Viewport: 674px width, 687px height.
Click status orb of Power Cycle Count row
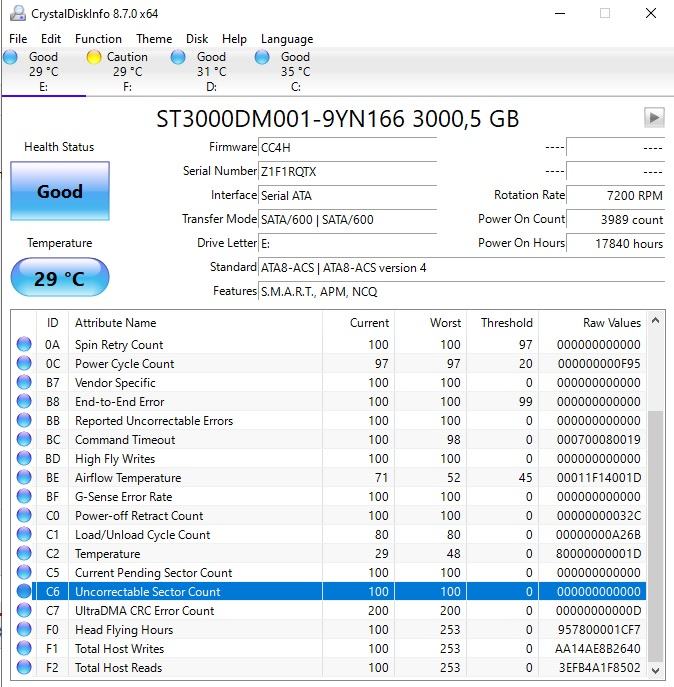tap(24, 363)
